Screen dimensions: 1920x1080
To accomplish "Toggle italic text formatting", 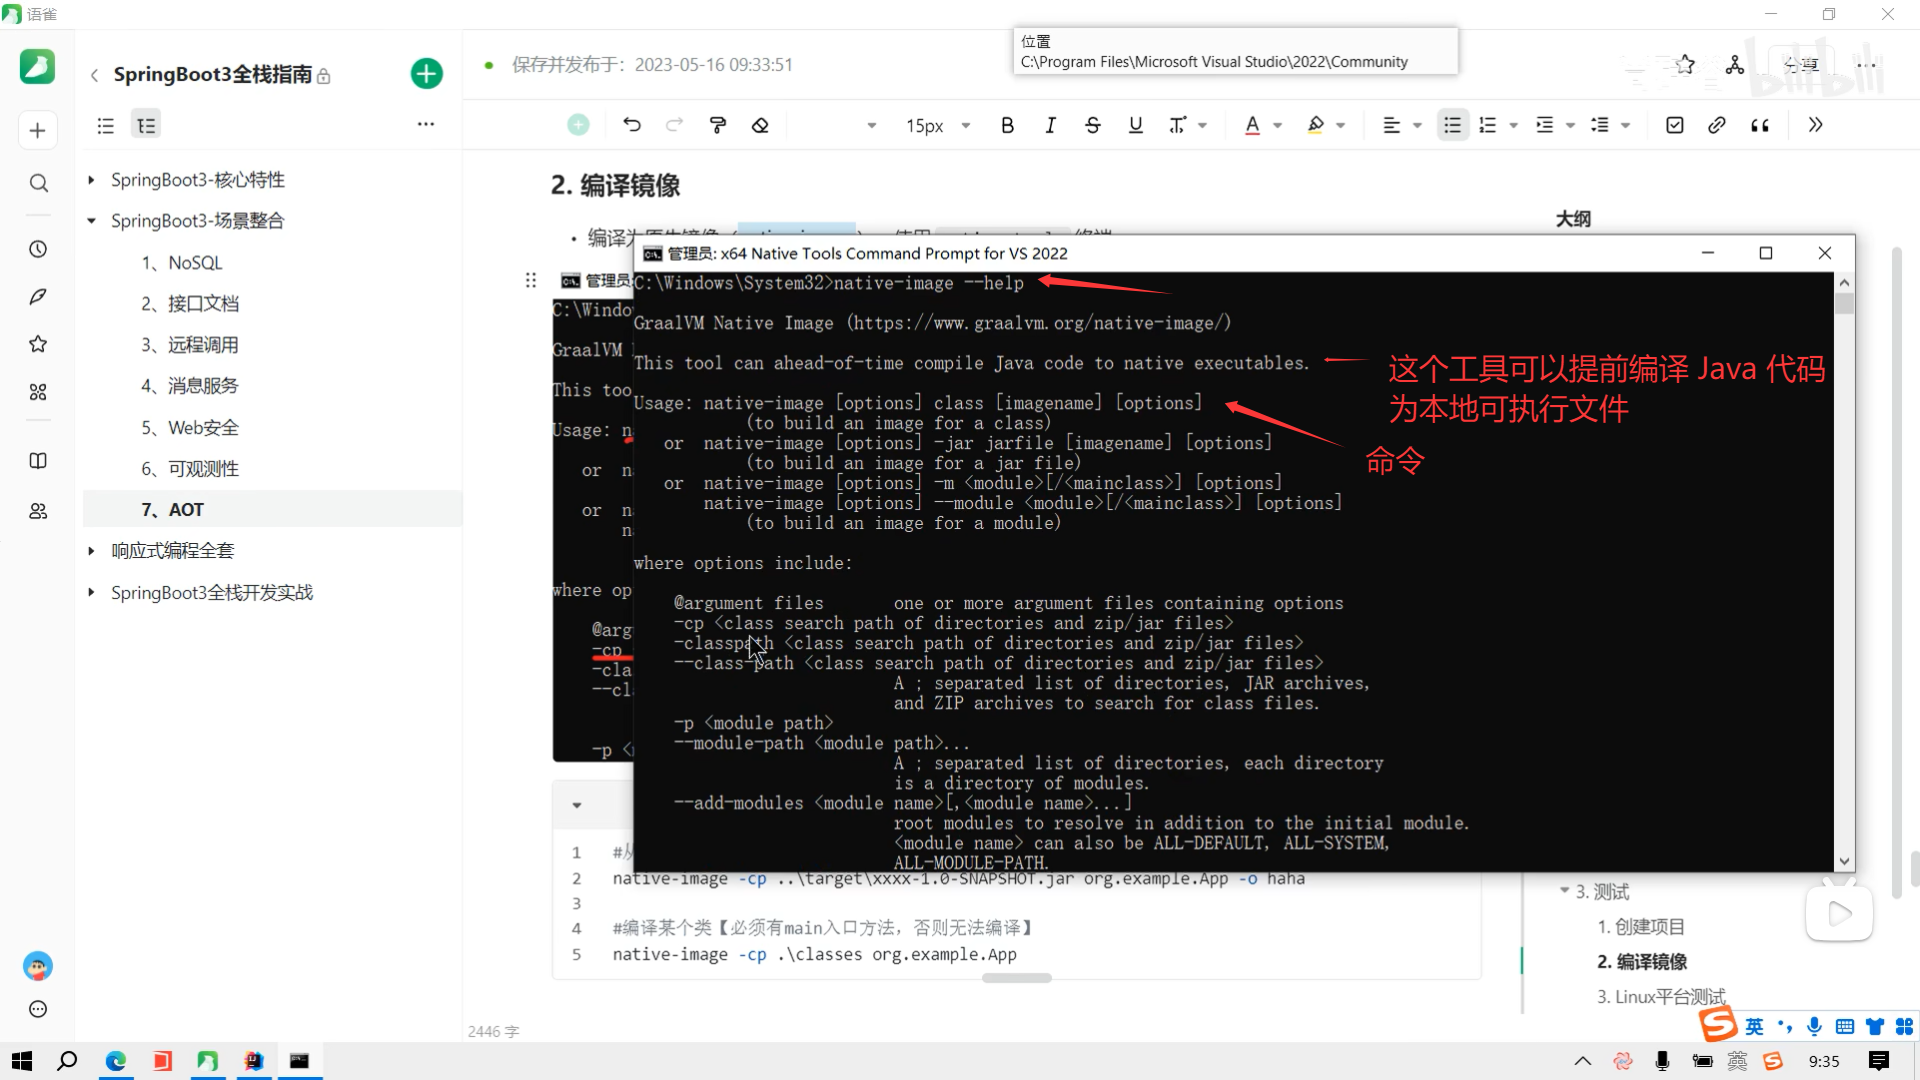I will tap(1050, 125).
